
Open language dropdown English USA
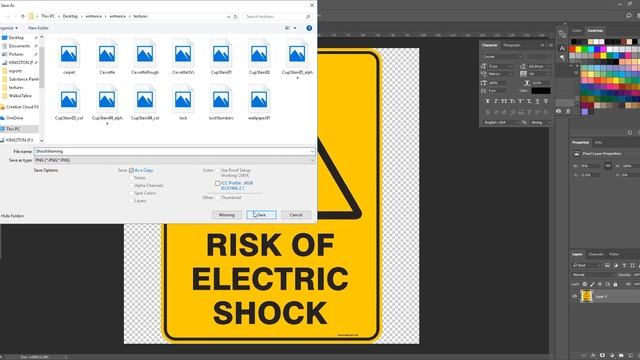[501, 122]
